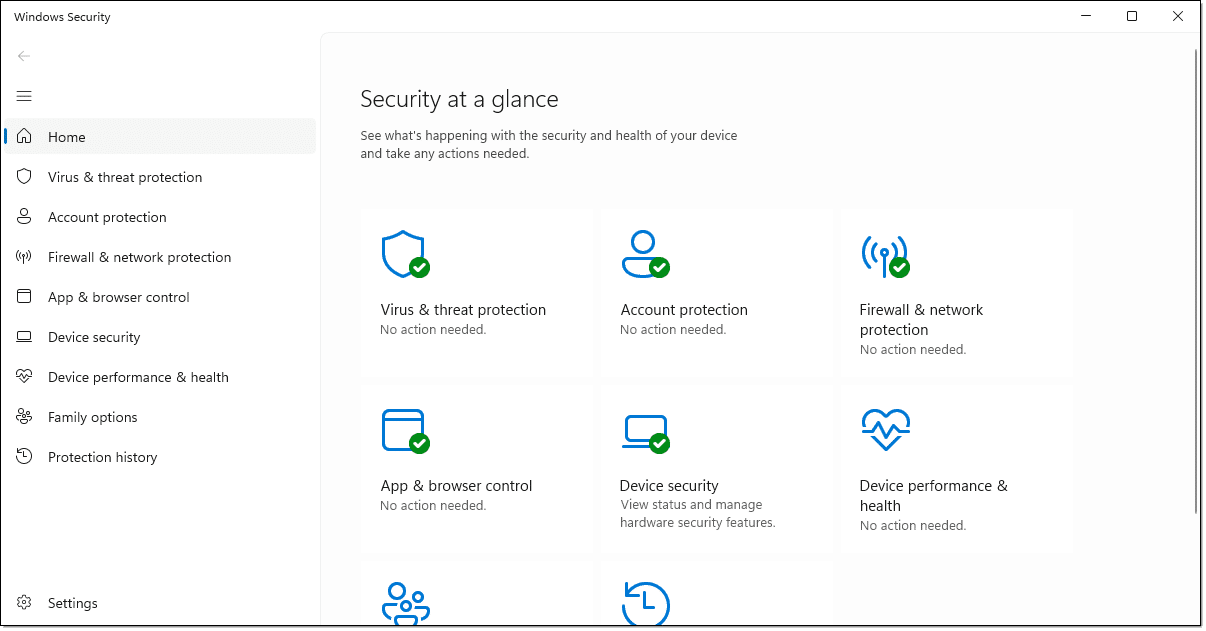Select Firewall & network protection in the sidebar
The image size is (1206, 631).
pos(139,256)
